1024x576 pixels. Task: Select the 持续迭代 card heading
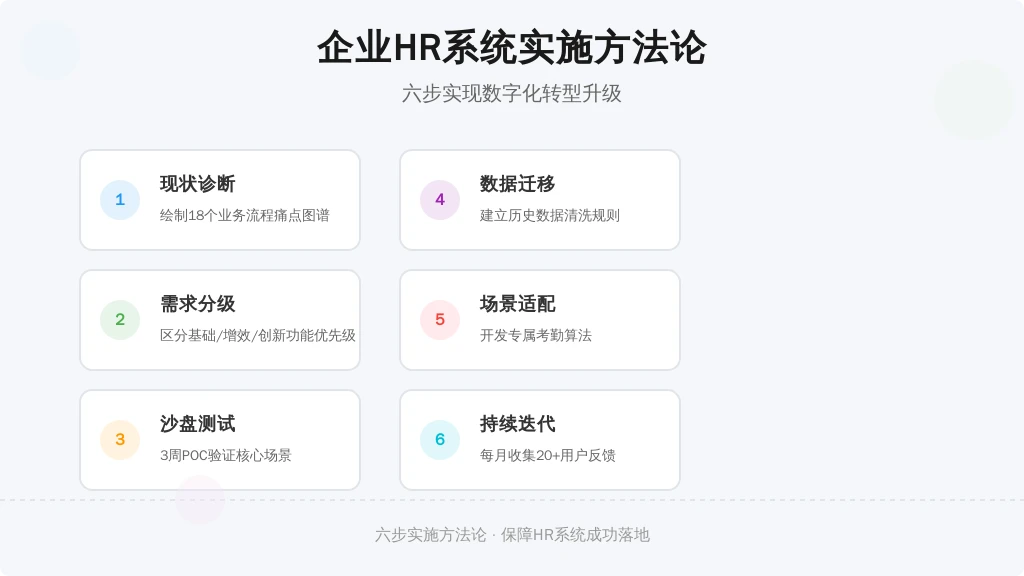click(517, 424)
